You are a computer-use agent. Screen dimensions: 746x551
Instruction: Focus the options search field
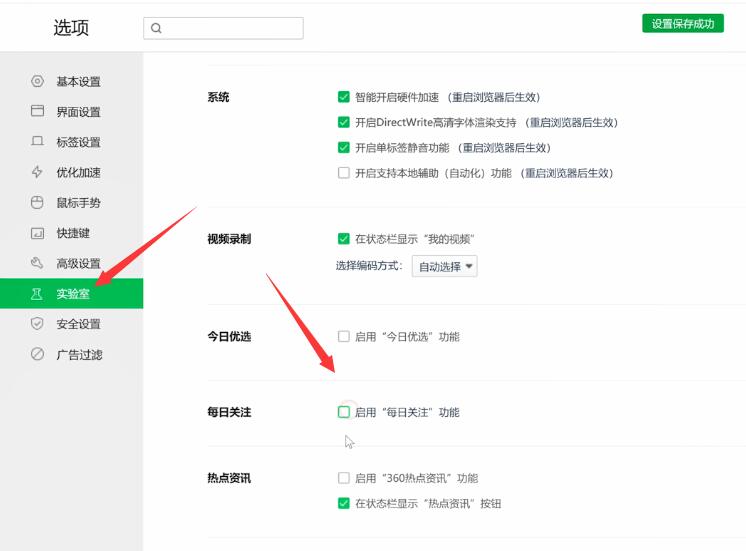223,29
